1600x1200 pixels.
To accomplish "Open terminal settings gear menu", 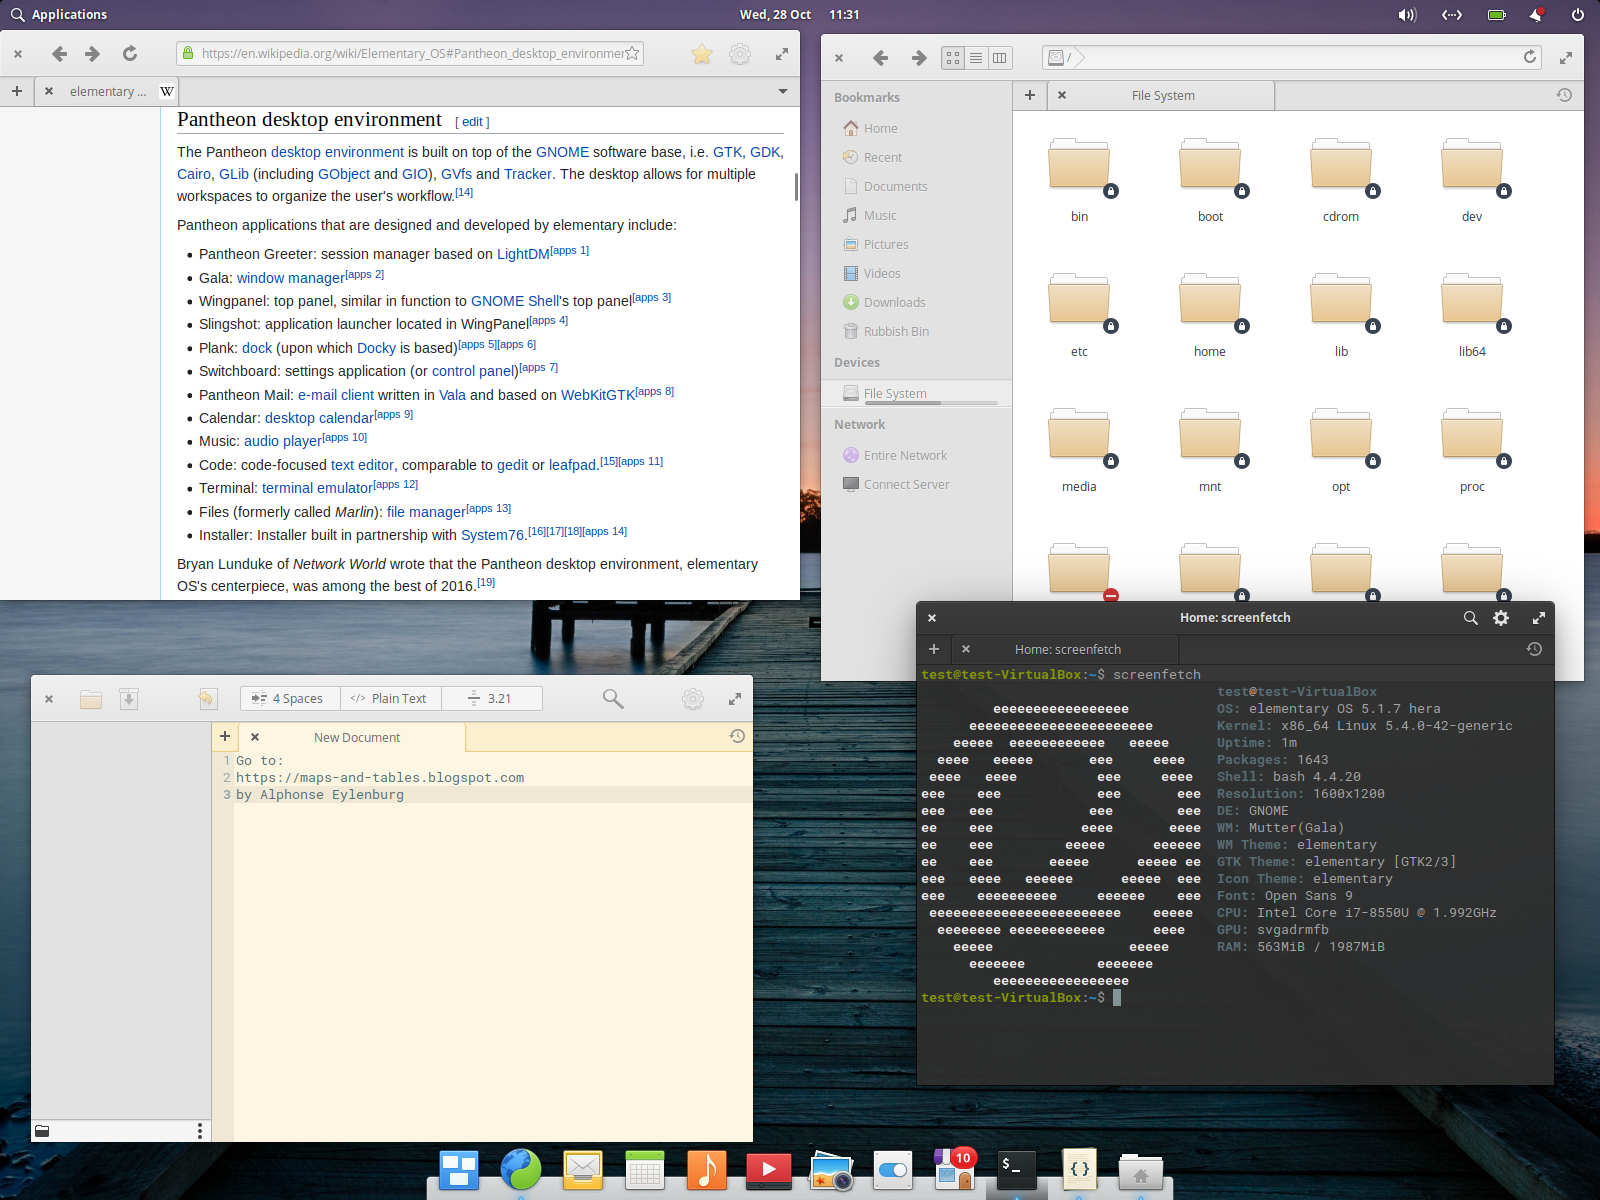I will point(1501,618).
